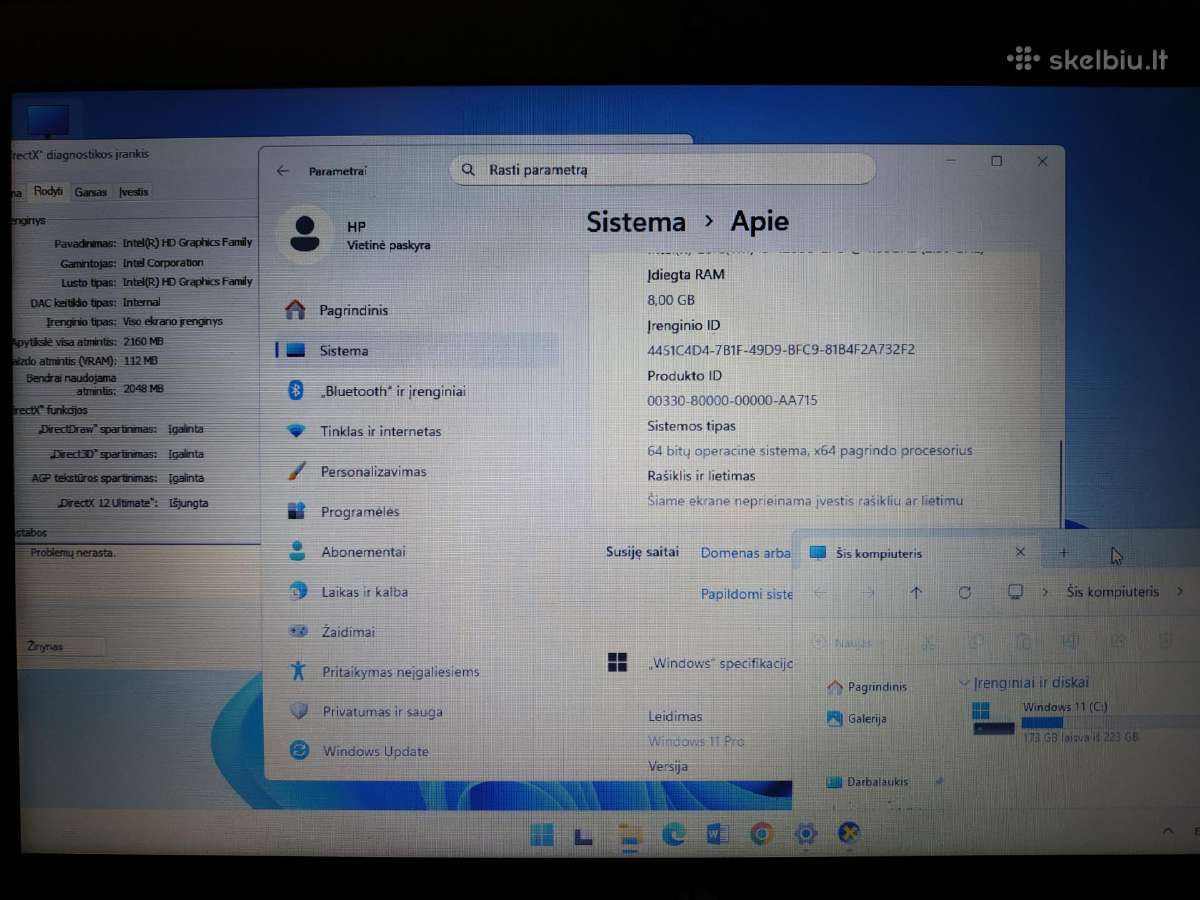Close the 'Šis kompiuteris' Explorer tab
The height and width of the screenshot is (900, 1200).
[1020, 552]
